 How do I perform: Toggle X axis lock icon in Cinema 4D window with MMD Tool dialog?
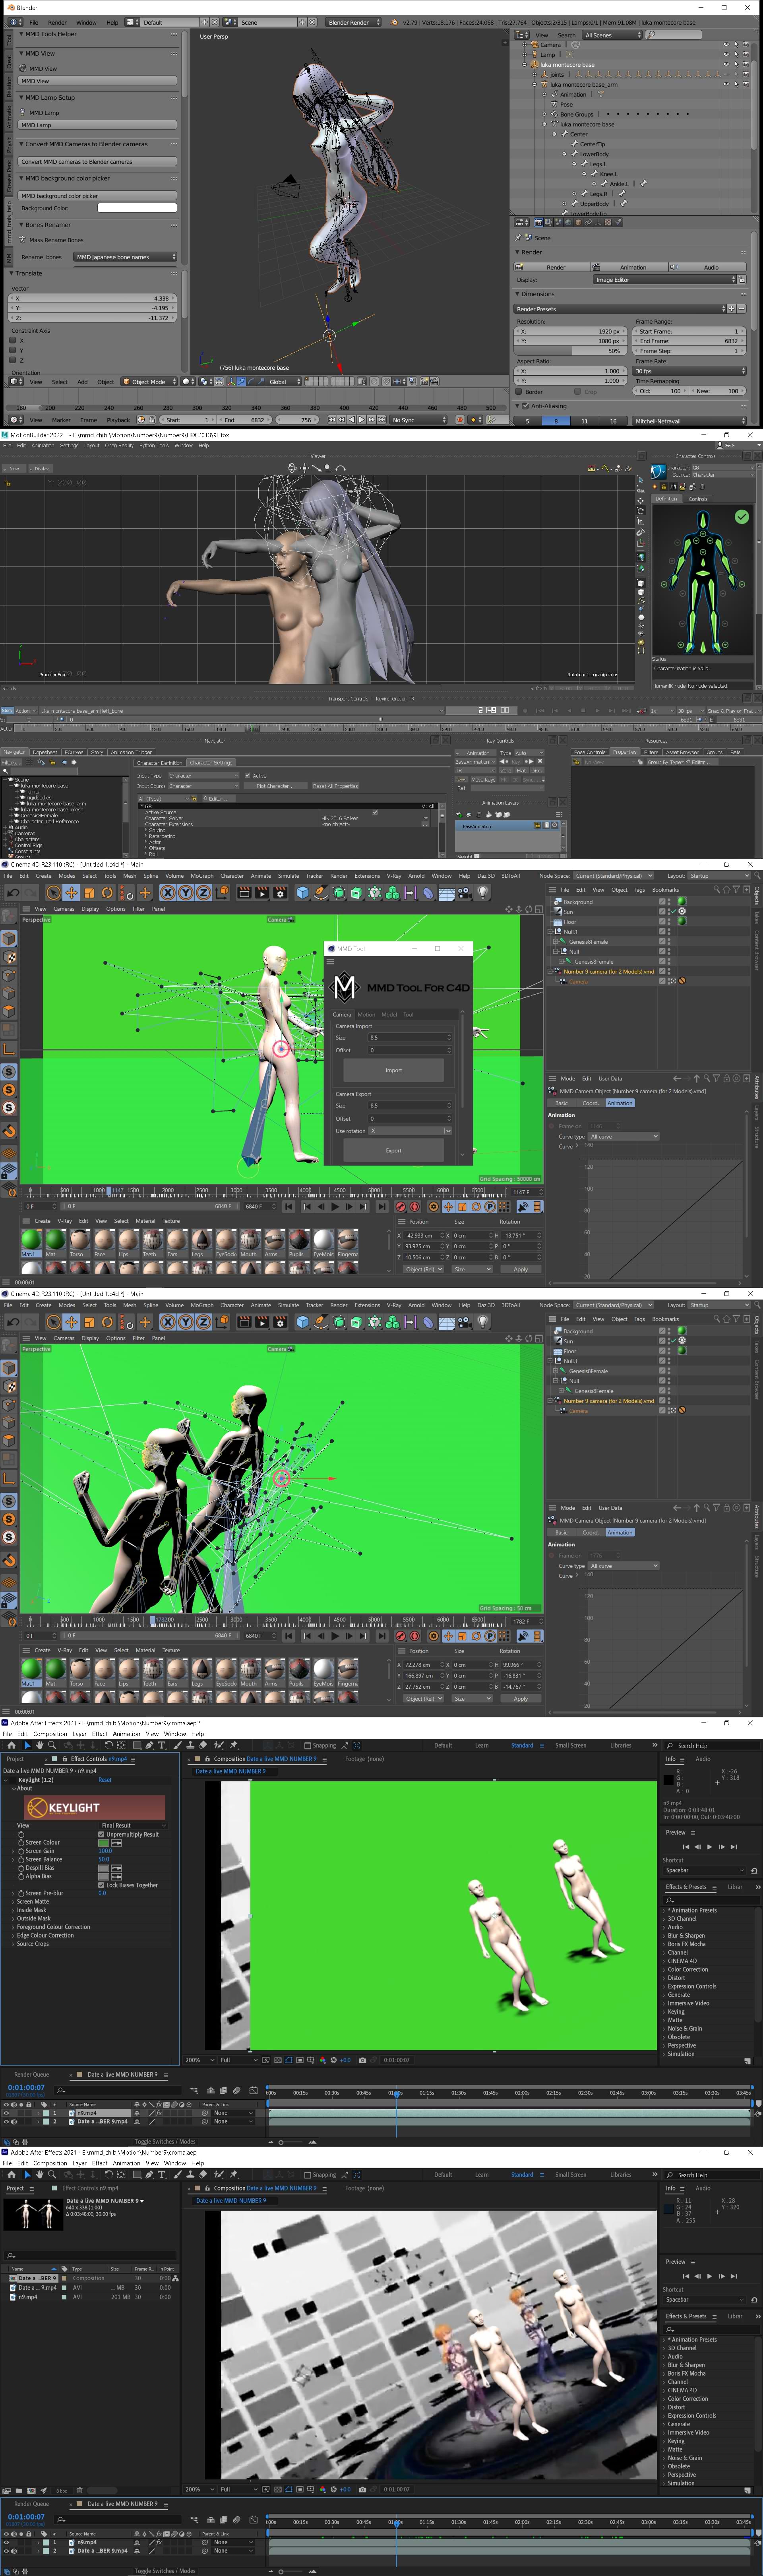click(x=168, y=892)
